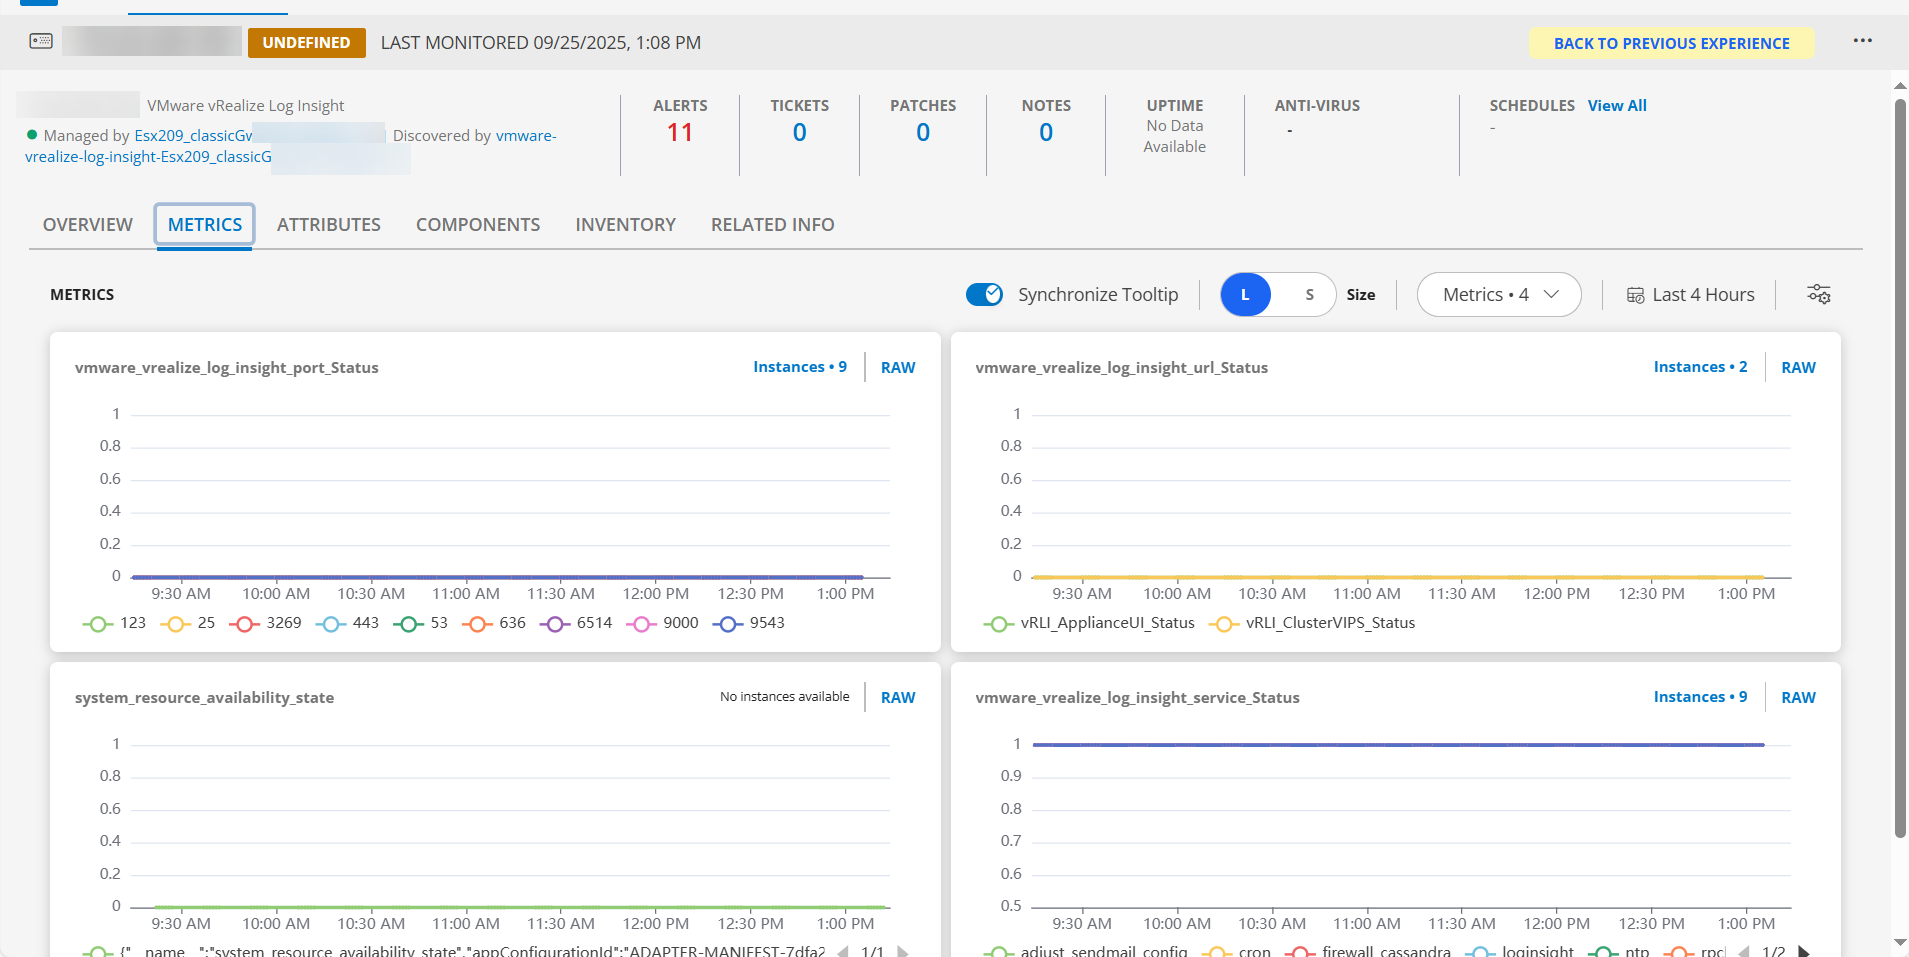The width and height of the screenshot is (1909, 957).
Task: Click View All next to Schedules
Action: 1616,105
